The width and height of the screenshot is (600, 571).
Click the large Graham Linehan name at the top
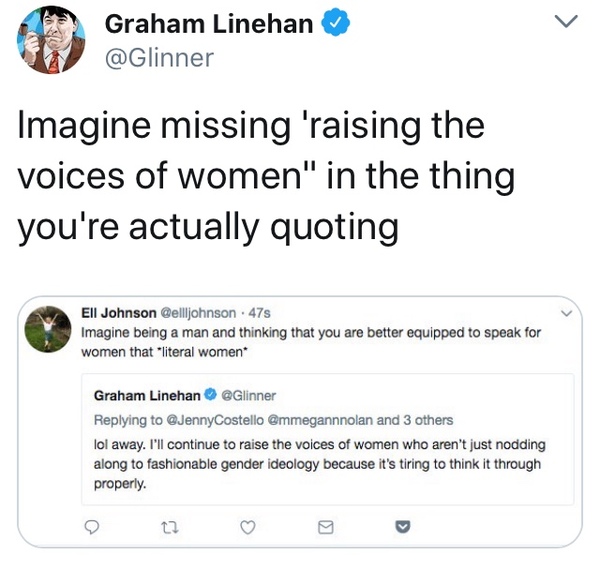click(x=209, y=25)
